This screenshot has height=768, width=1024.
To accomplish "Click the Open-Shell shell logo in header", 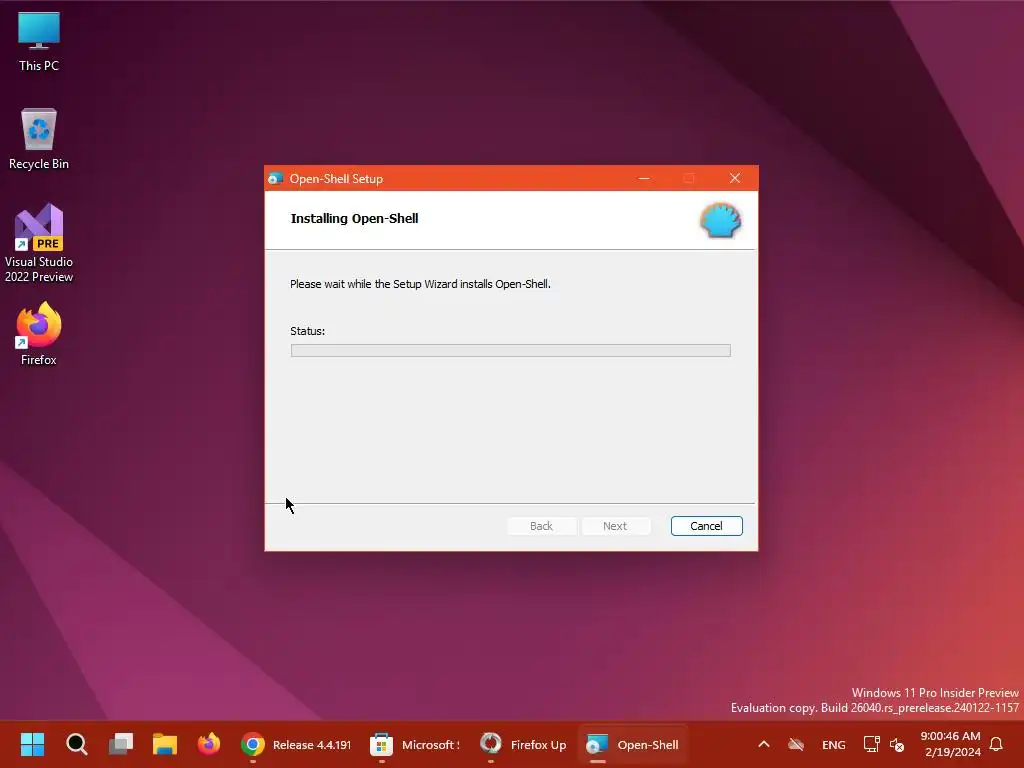I will click(x=720, y=220).
